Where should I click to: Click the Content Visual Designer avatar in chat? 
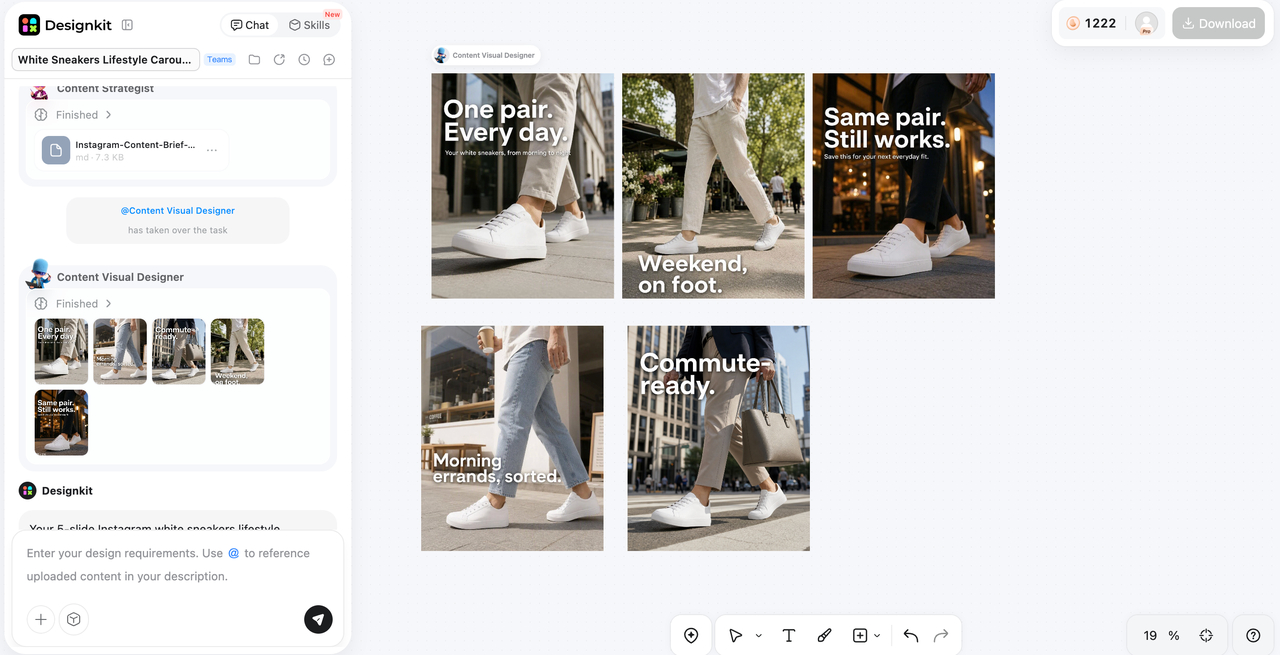point(38,273)
